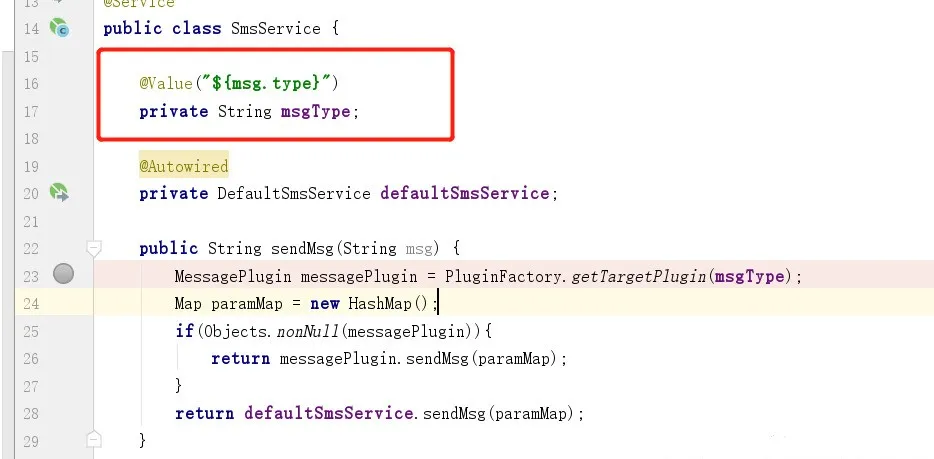Screen dimensions: 934x459
Task: Click the fold end marker on line 29
Action: [x=94, y=440]
